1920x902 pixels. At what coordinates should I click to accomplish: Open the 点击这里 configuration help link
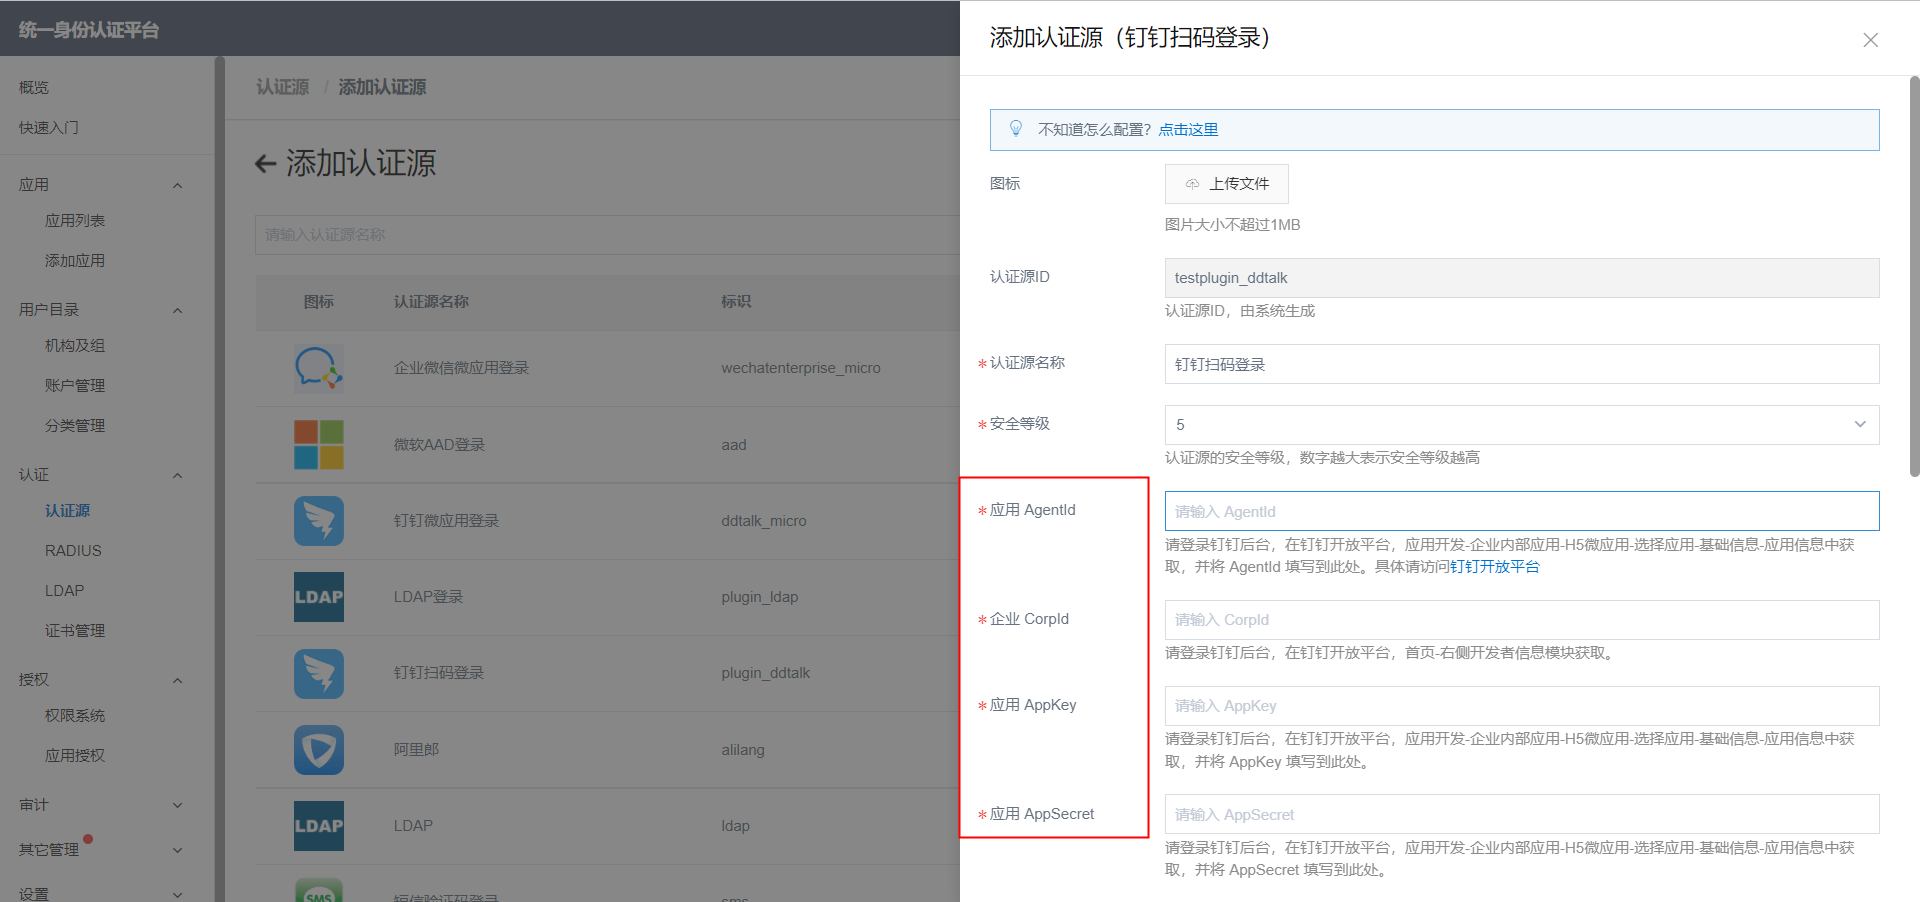1188,130
